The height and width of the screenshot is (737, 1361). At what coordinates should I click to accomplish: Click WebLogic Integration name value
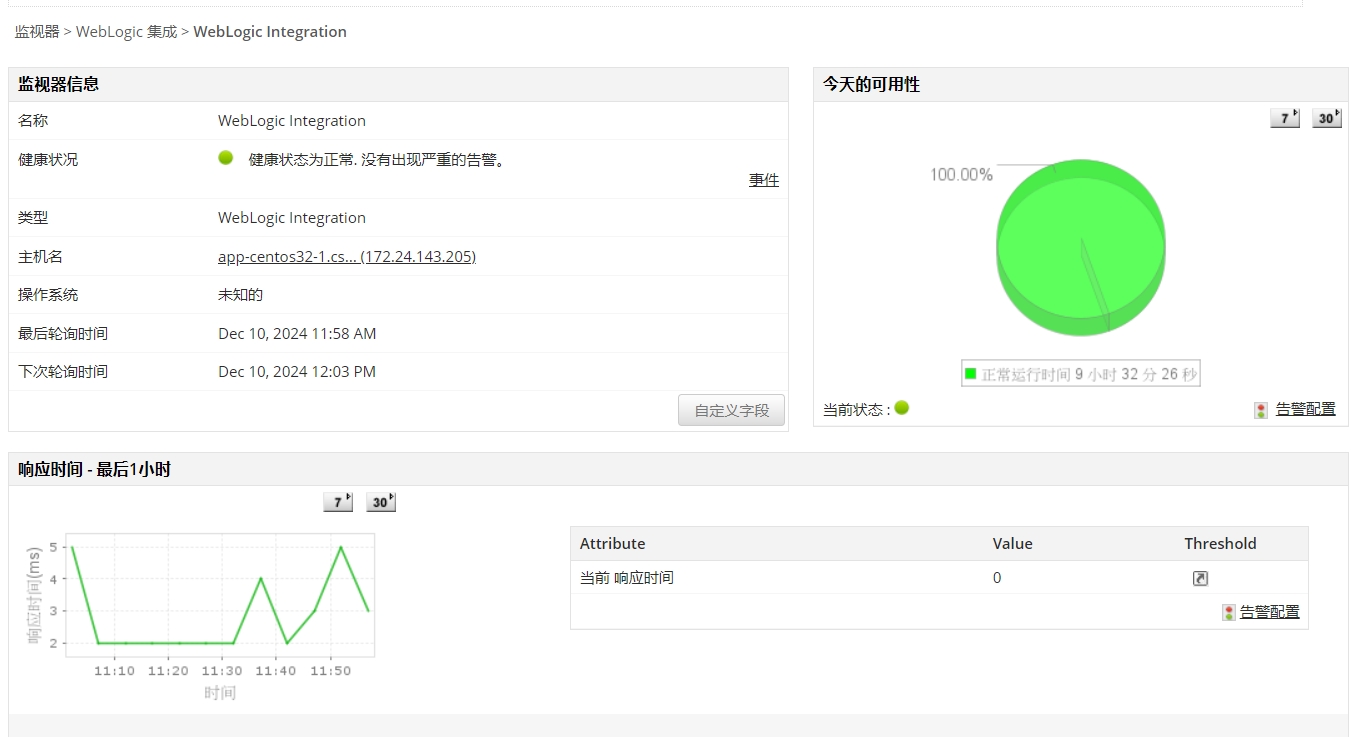point(292,121)
